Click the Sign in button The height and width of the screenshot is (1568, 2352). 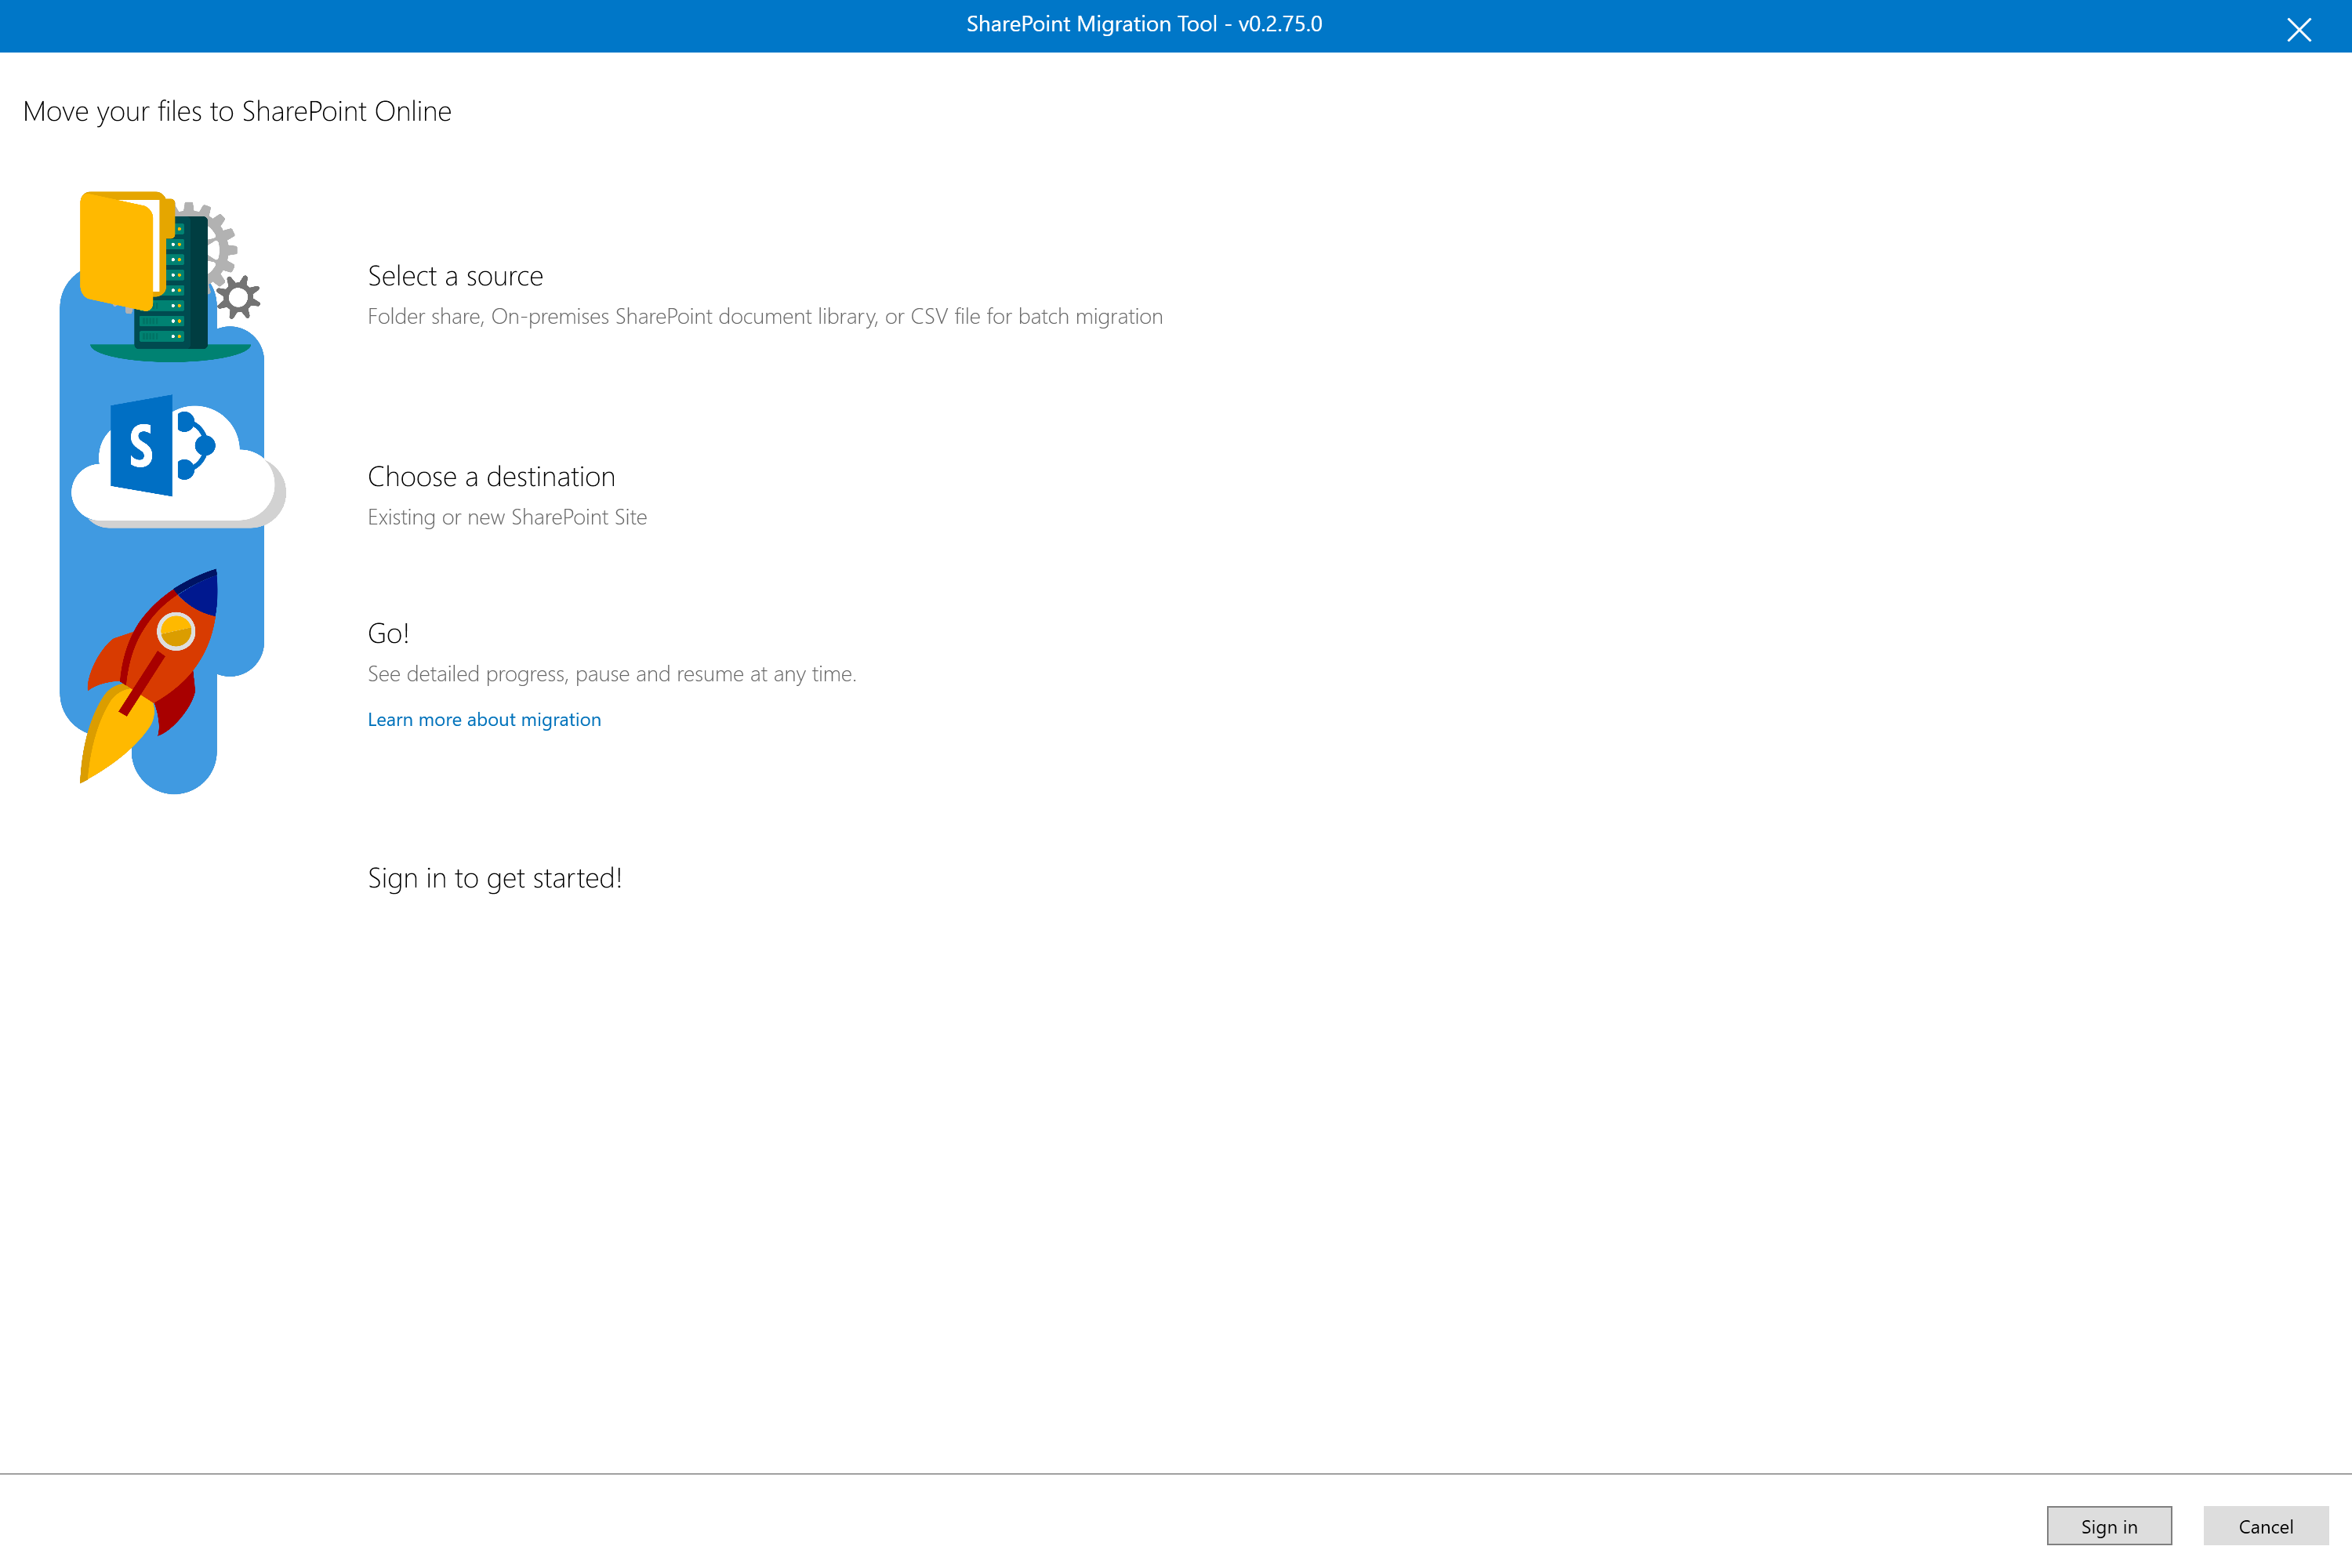[2109, 1526]
